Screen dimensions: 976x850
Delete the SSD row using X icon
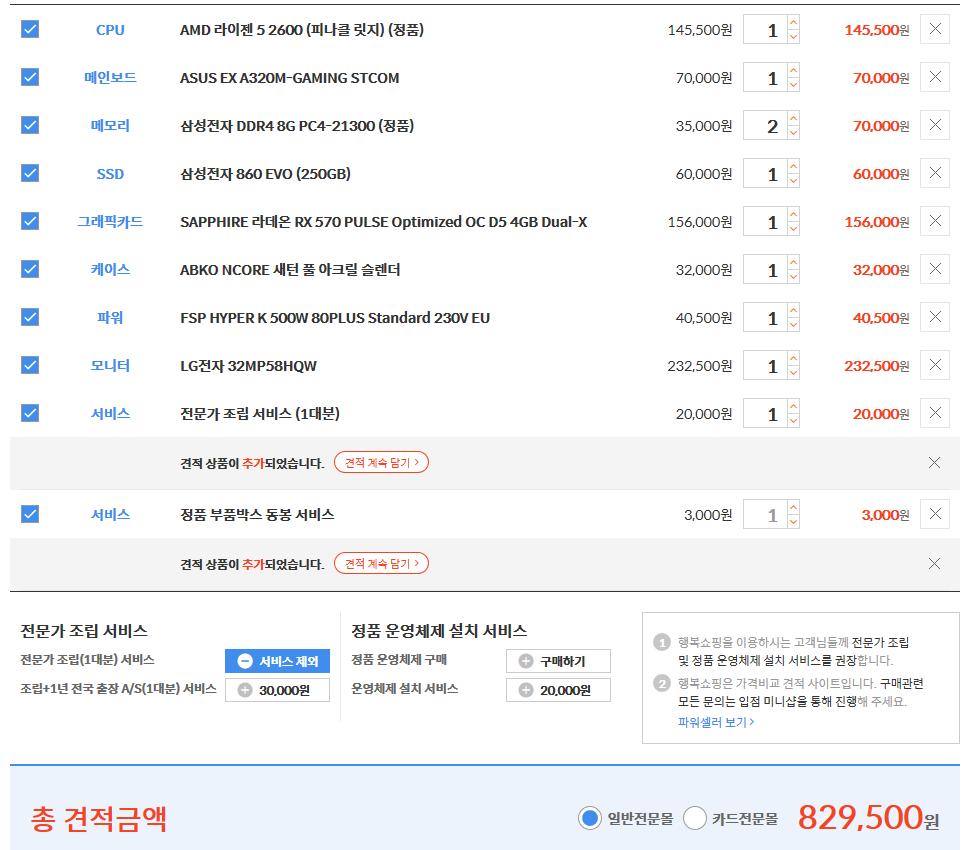click(935, 173)
